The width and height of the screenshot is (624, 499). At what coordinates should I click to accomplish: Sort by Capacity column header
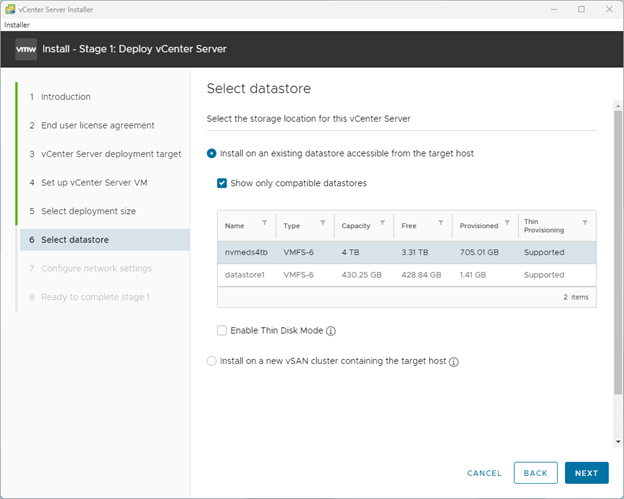point(356,226)
